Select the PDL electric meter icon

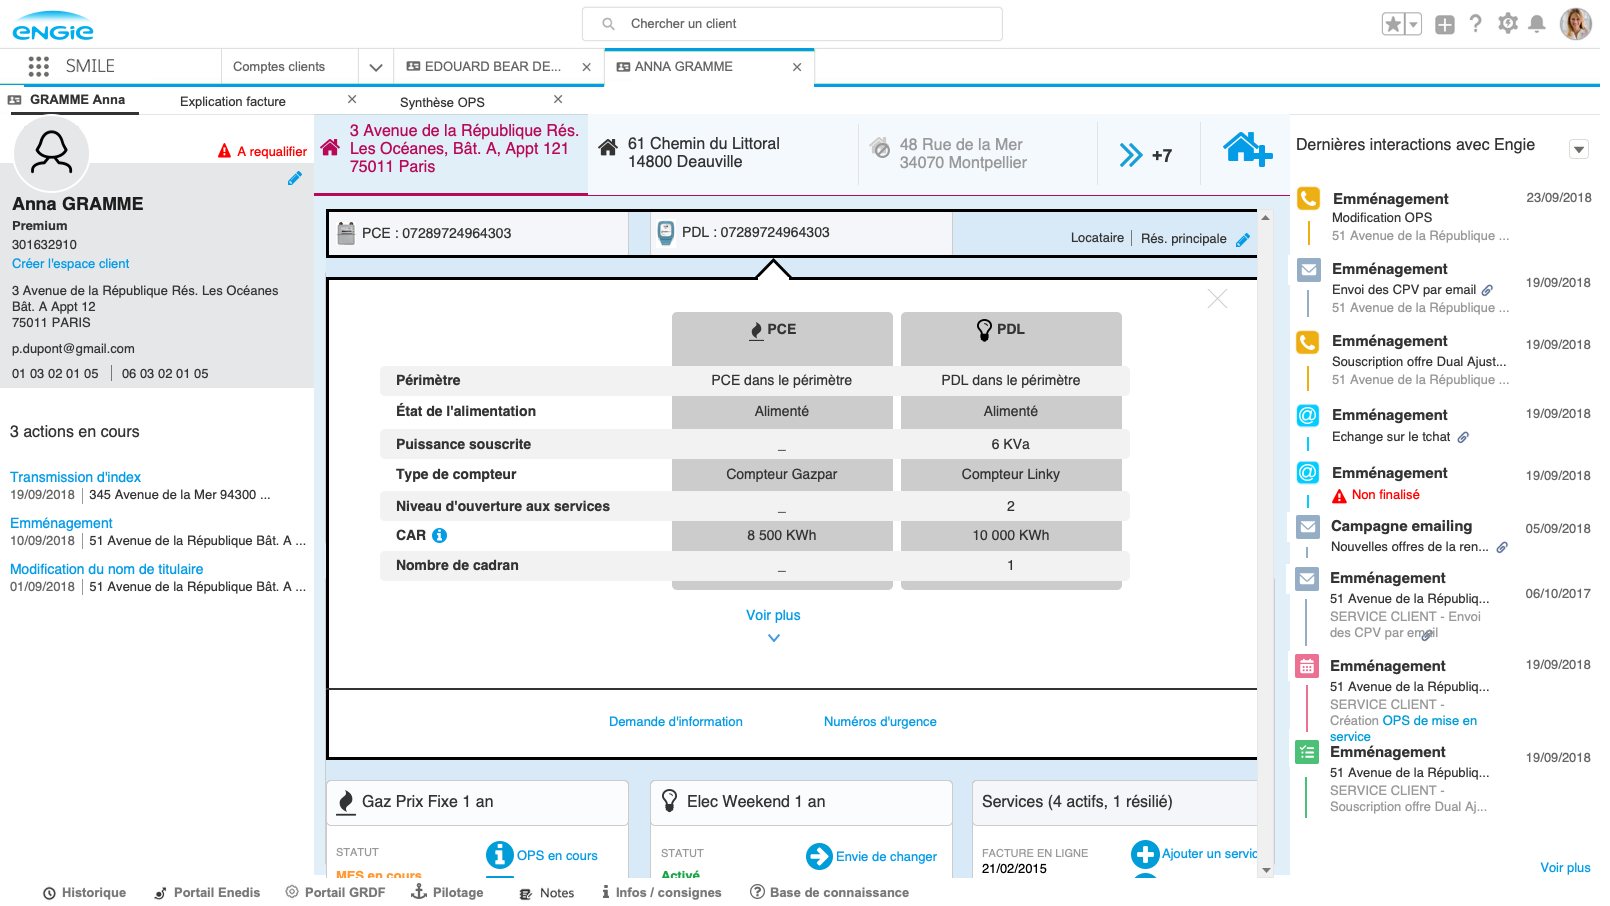coord(666,233)
